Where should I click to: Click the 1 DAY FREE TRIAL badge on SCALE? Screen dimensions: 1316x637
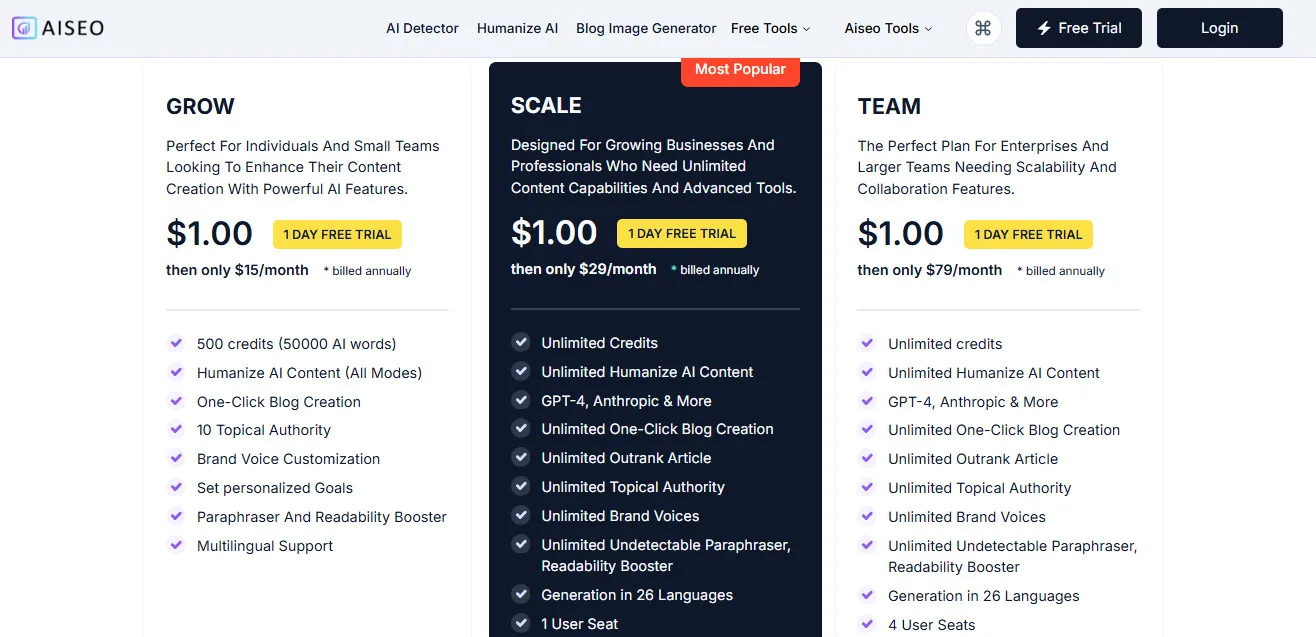[681, 233]
